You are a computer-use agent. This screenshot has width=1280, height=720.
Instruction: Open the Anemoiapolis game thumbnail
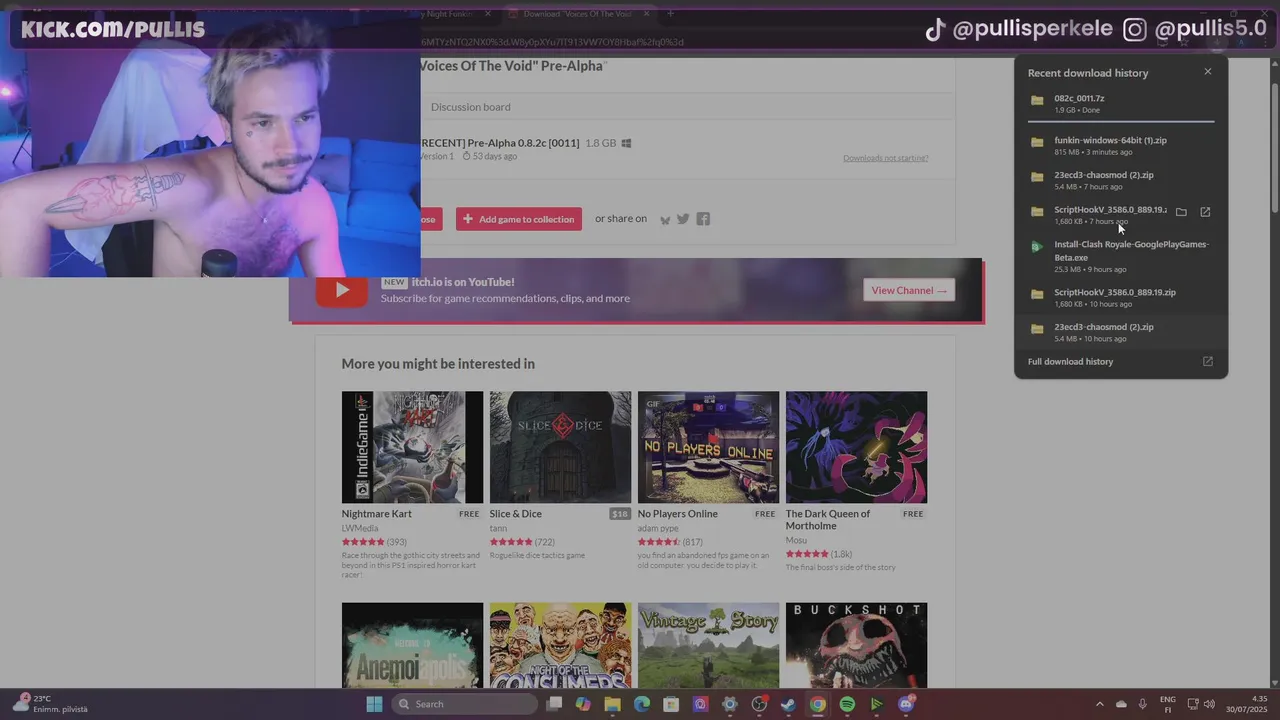412,645
